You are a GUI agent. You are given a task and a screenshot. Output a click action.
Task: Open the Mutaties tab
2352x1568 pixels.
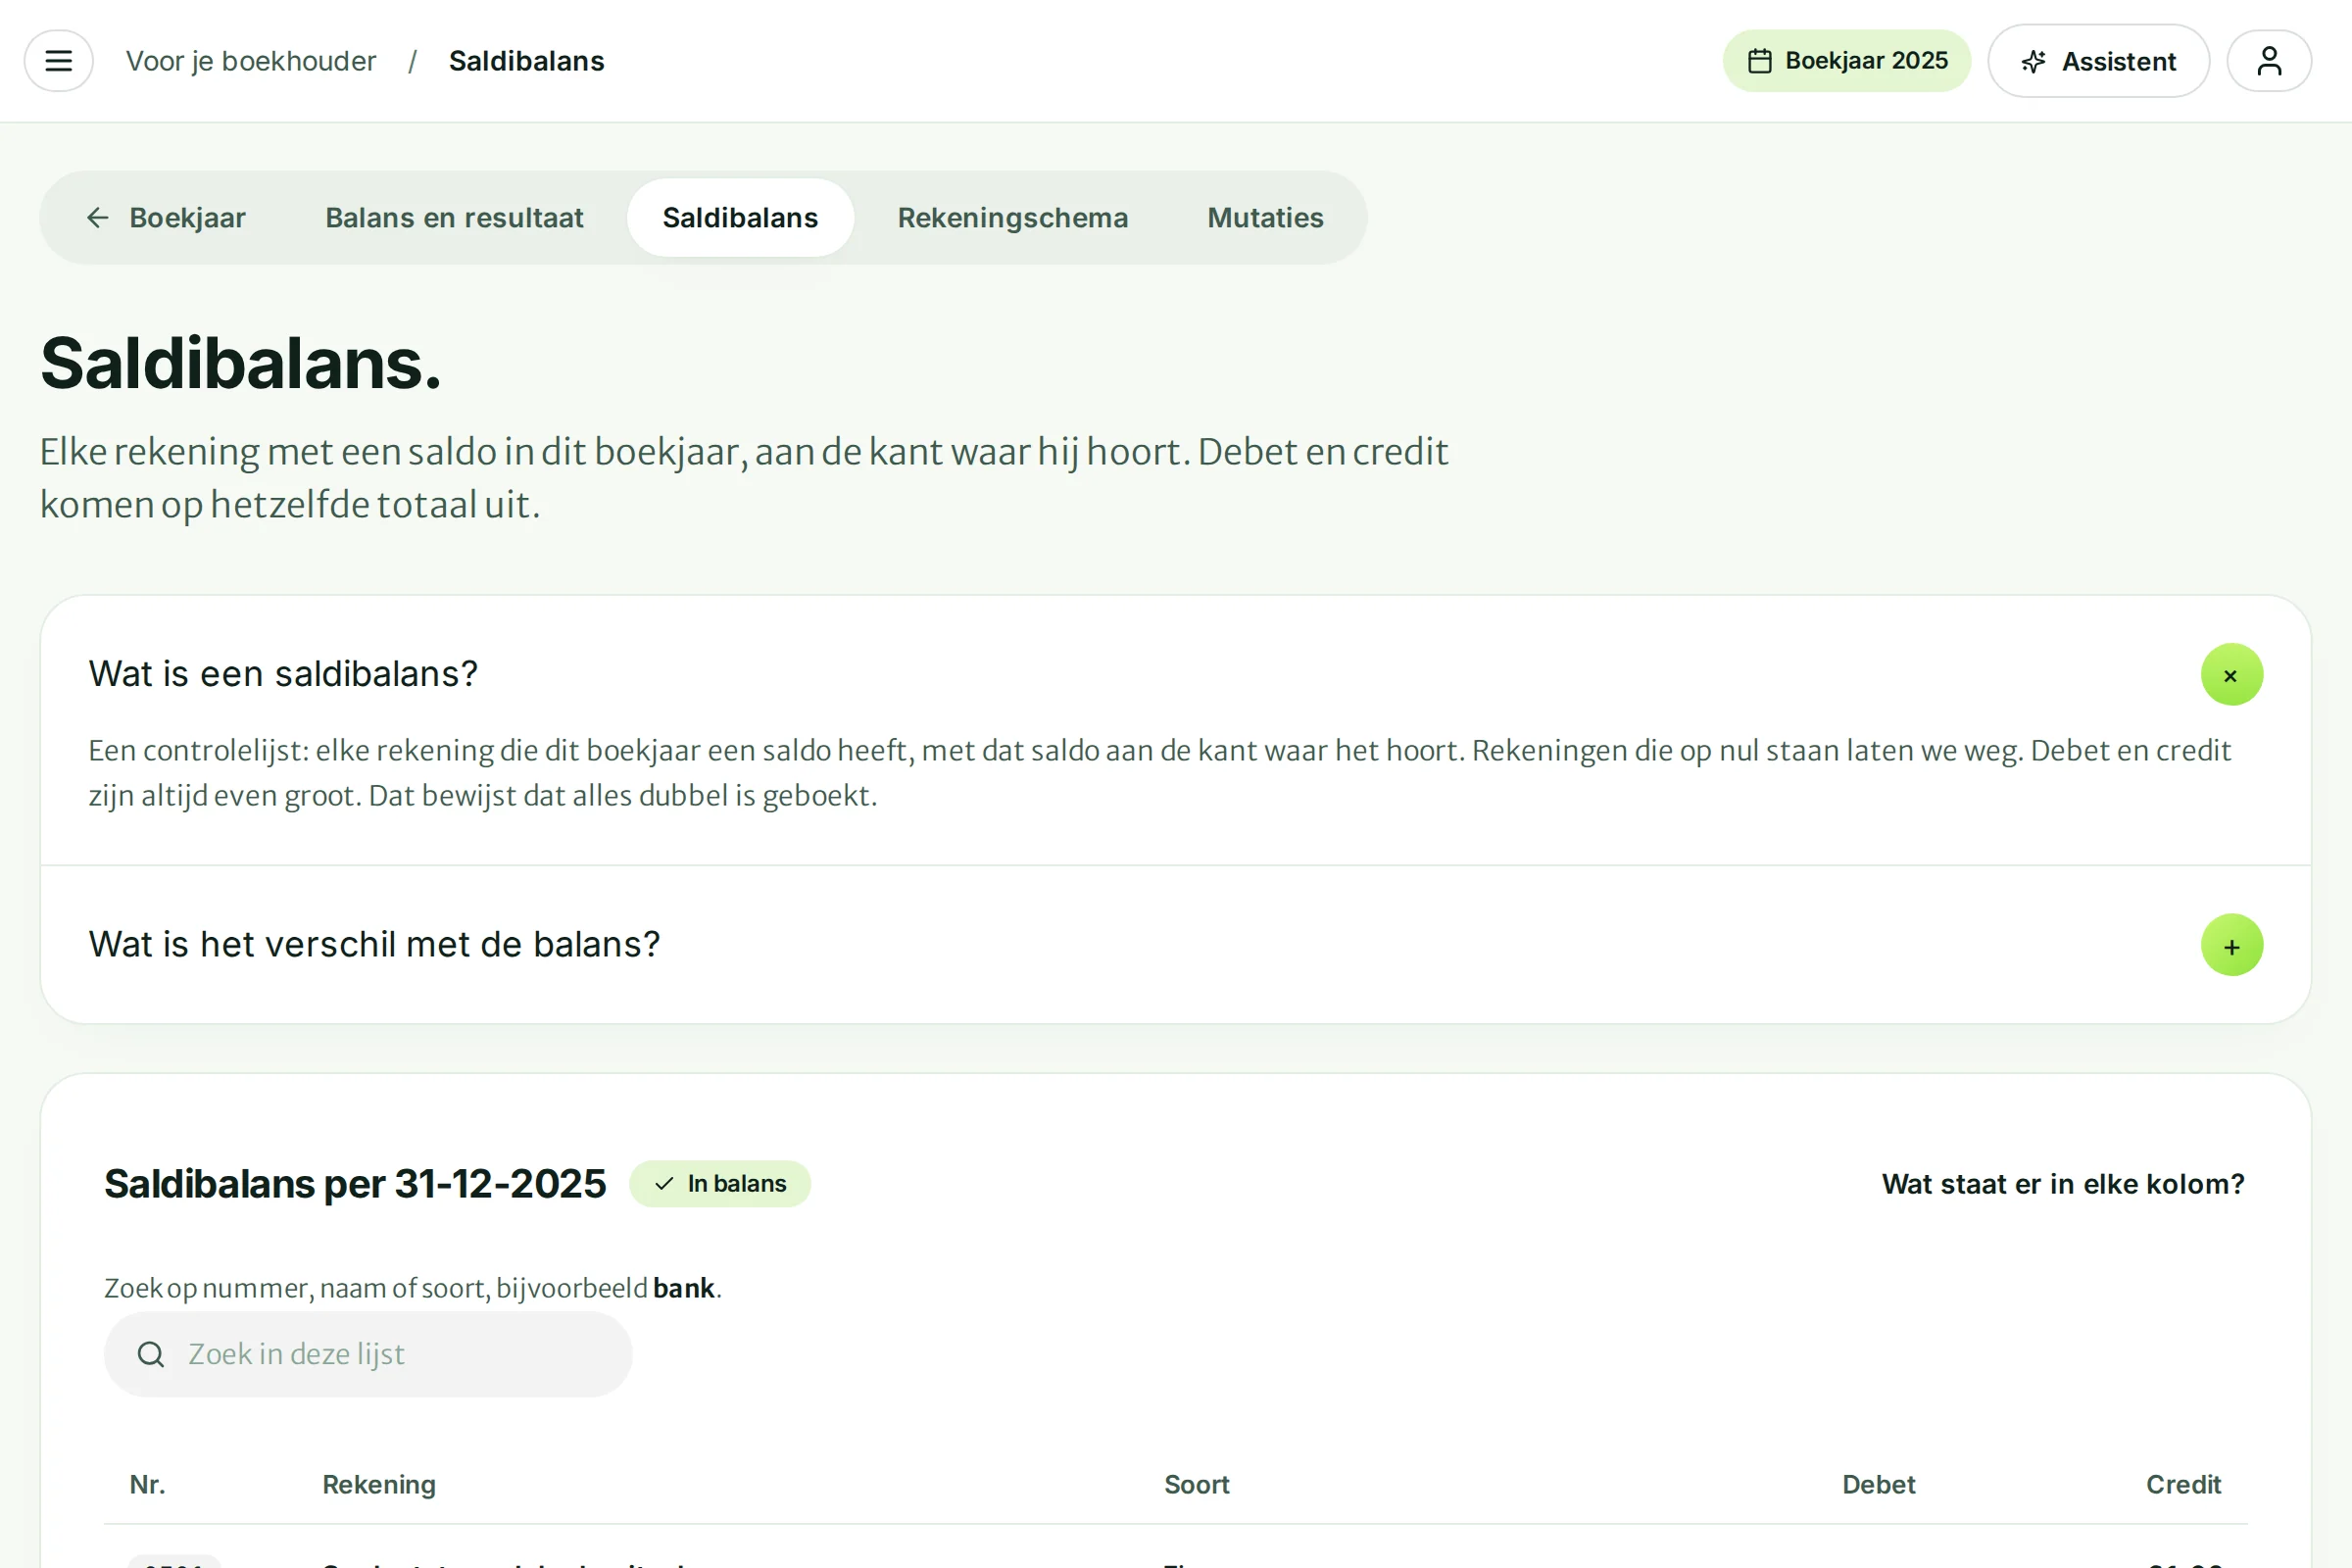pyautogui.click(x=1265, y=218)
